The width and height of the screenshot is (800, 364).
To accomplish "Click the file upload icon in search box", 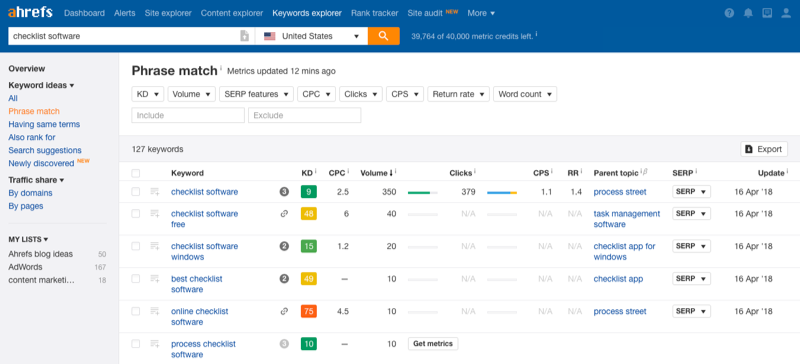I will tap(244, 36).
